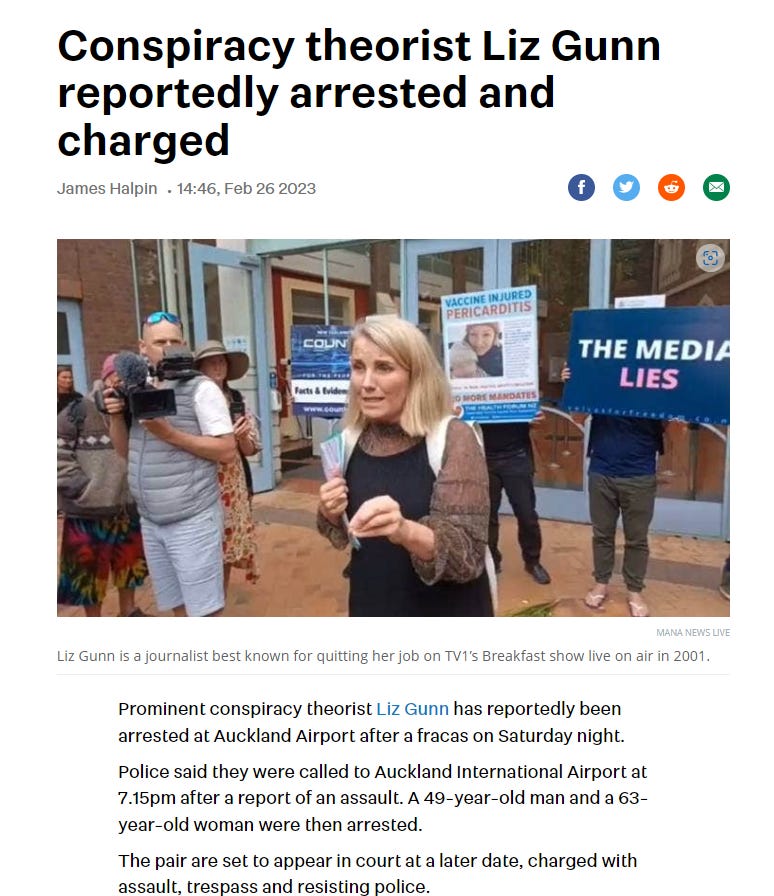The image size is (774, 896).
Task: Click the article headline
Action: click(x=359, y=93)
